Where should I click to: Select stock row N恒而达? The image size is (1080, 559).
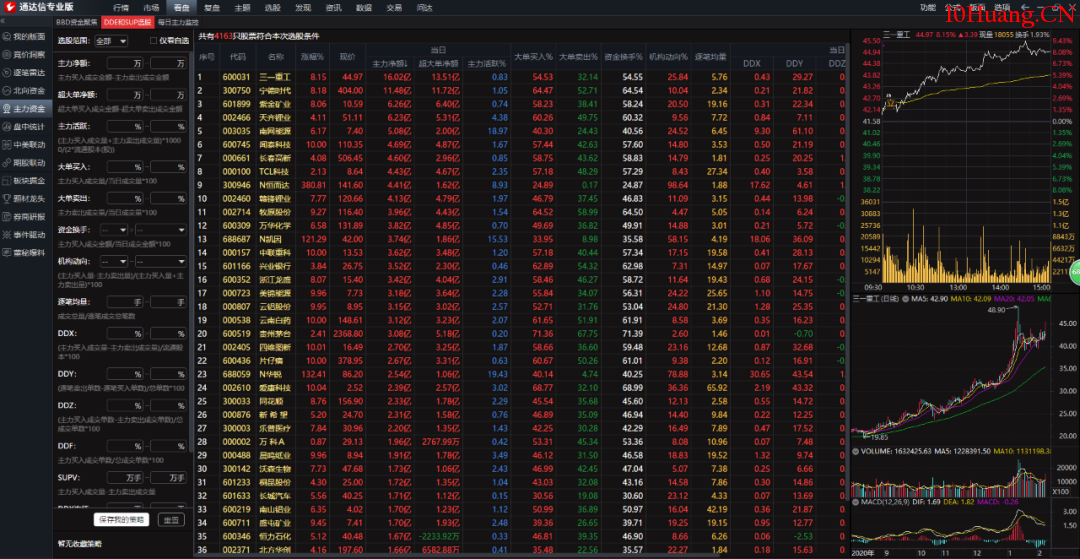520,185
